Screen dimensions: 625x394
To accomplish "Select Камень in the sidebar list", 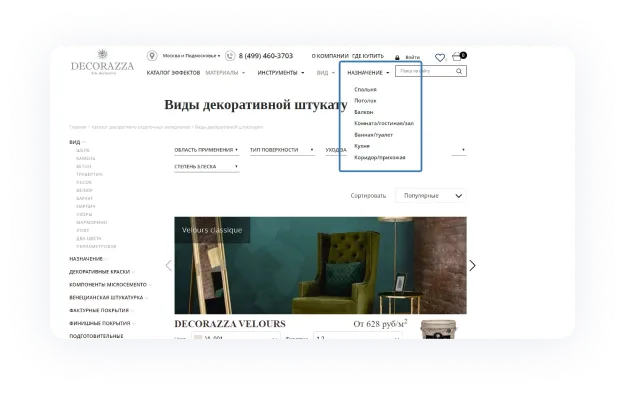I will (86, 158).
